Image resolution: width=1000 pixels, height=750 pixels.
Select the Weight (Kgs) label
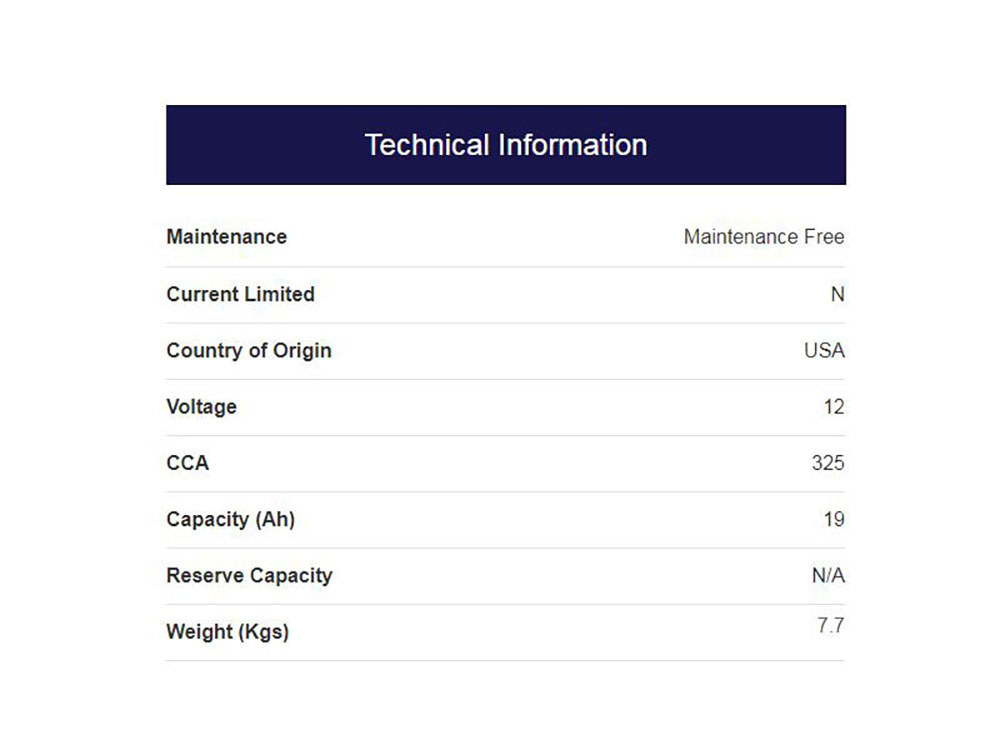(x=228, y=632)
